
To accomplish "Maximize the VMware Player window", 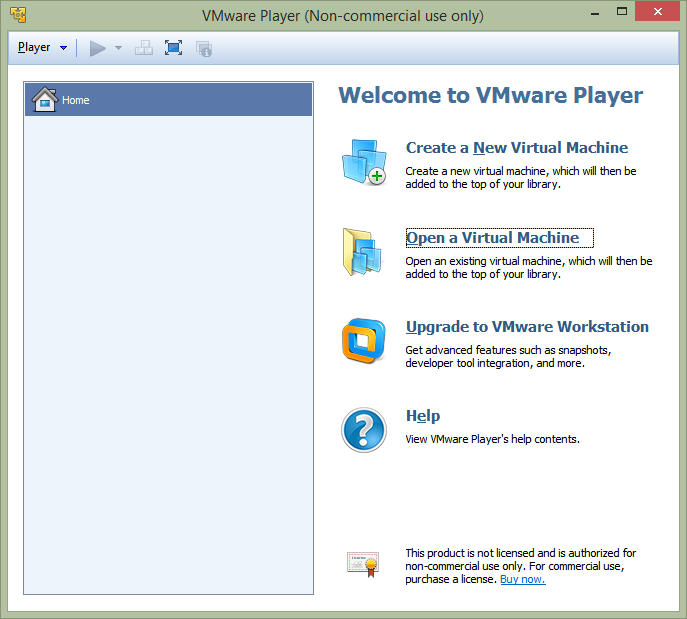I will [622, 12].
